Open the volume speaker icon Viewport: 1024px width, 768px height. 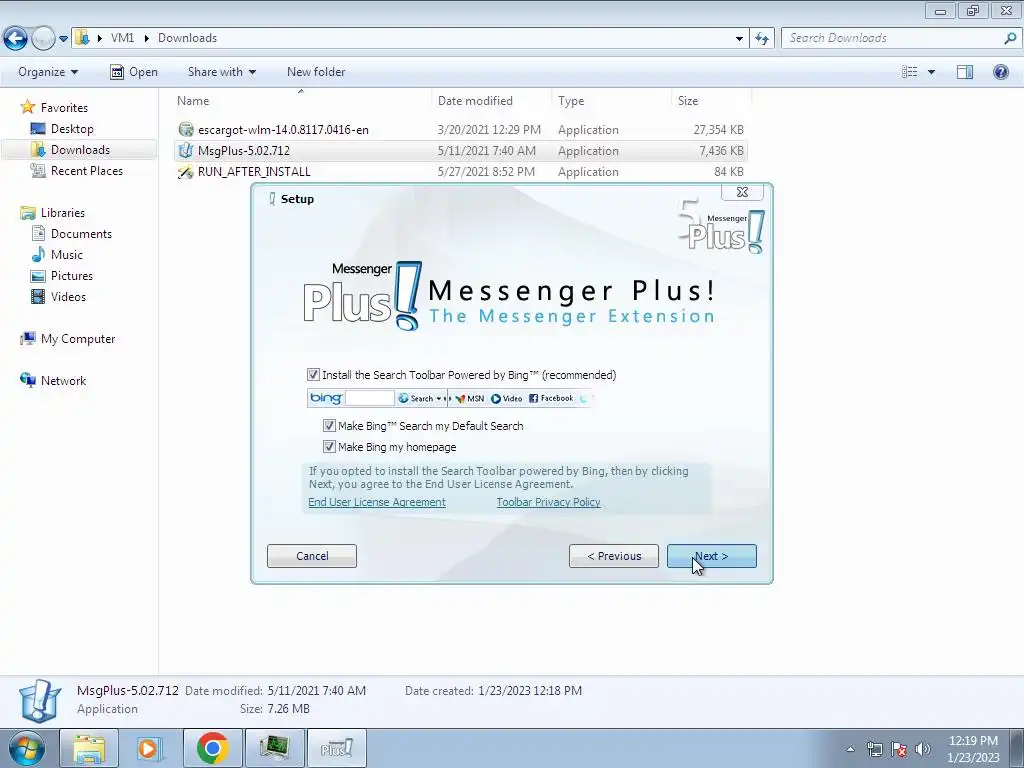pyautogui.click(x=923, y=749)
